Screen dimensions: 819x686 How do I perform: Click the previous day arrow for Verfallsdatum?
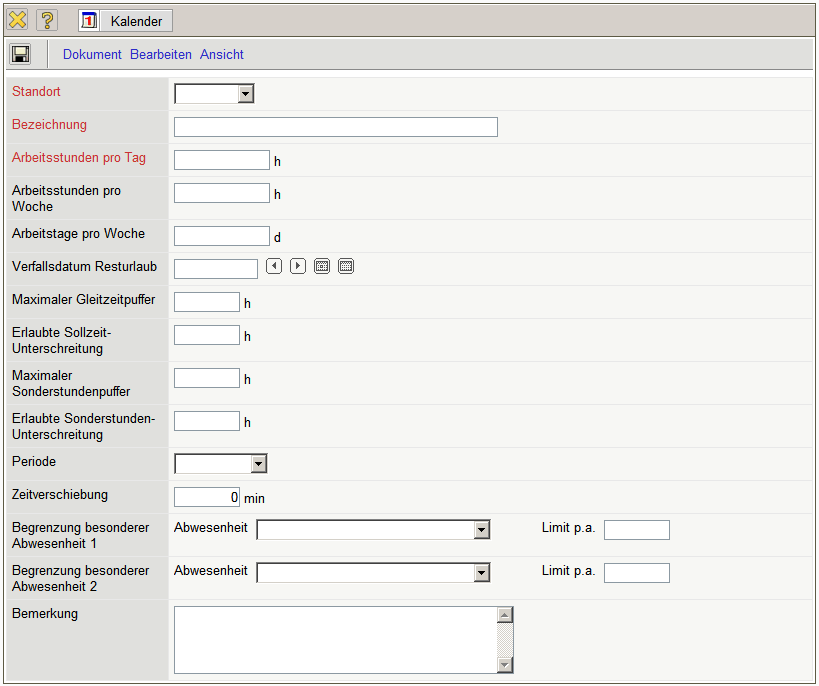pos(274,266)
